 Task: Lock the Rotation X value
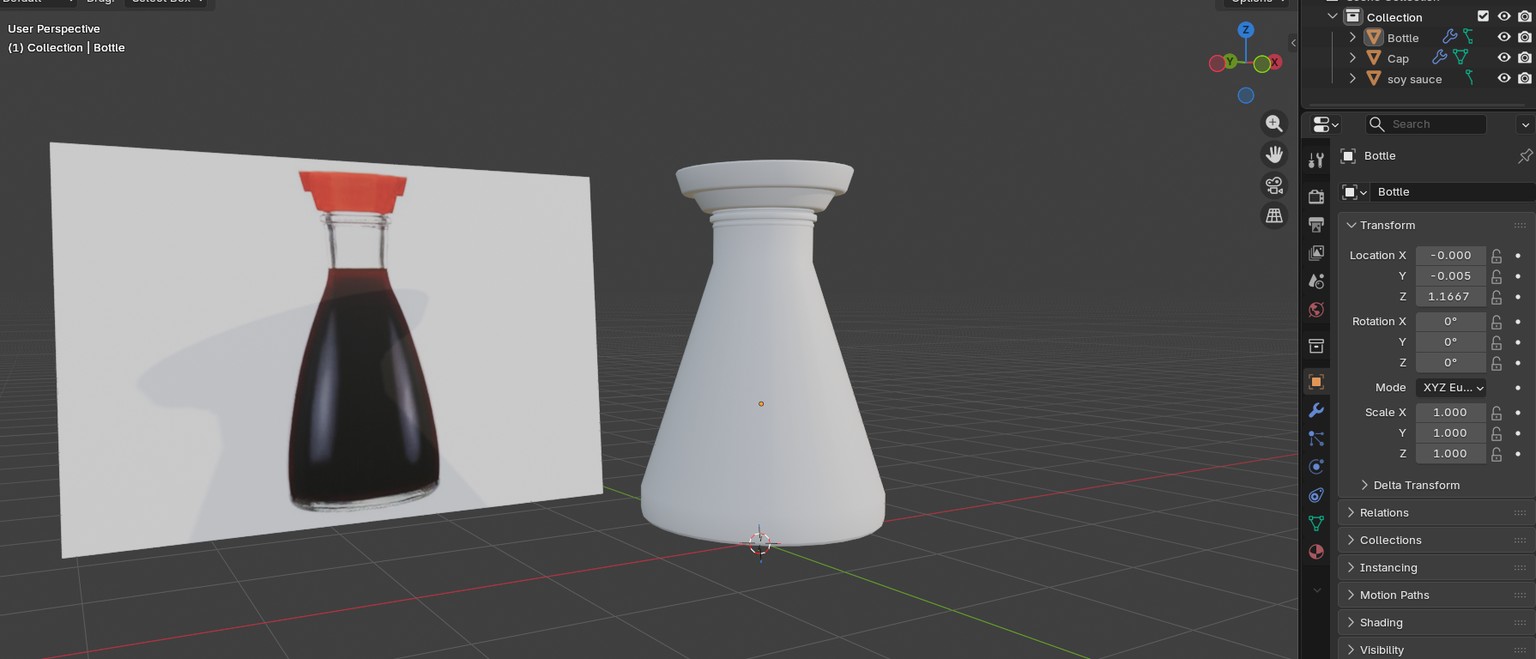[1497, 322]
